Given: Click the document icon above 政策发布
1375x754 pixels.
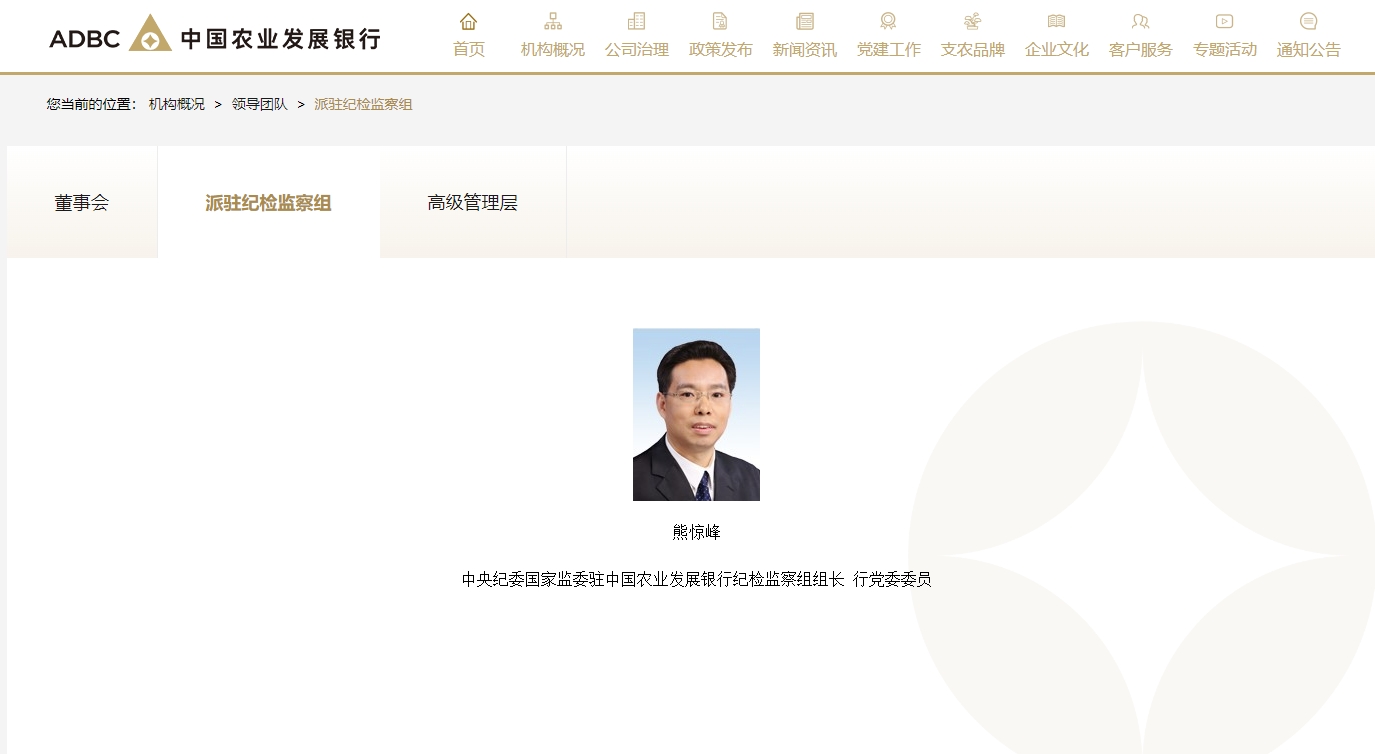Looking at the screenshot, I should 720,21.
